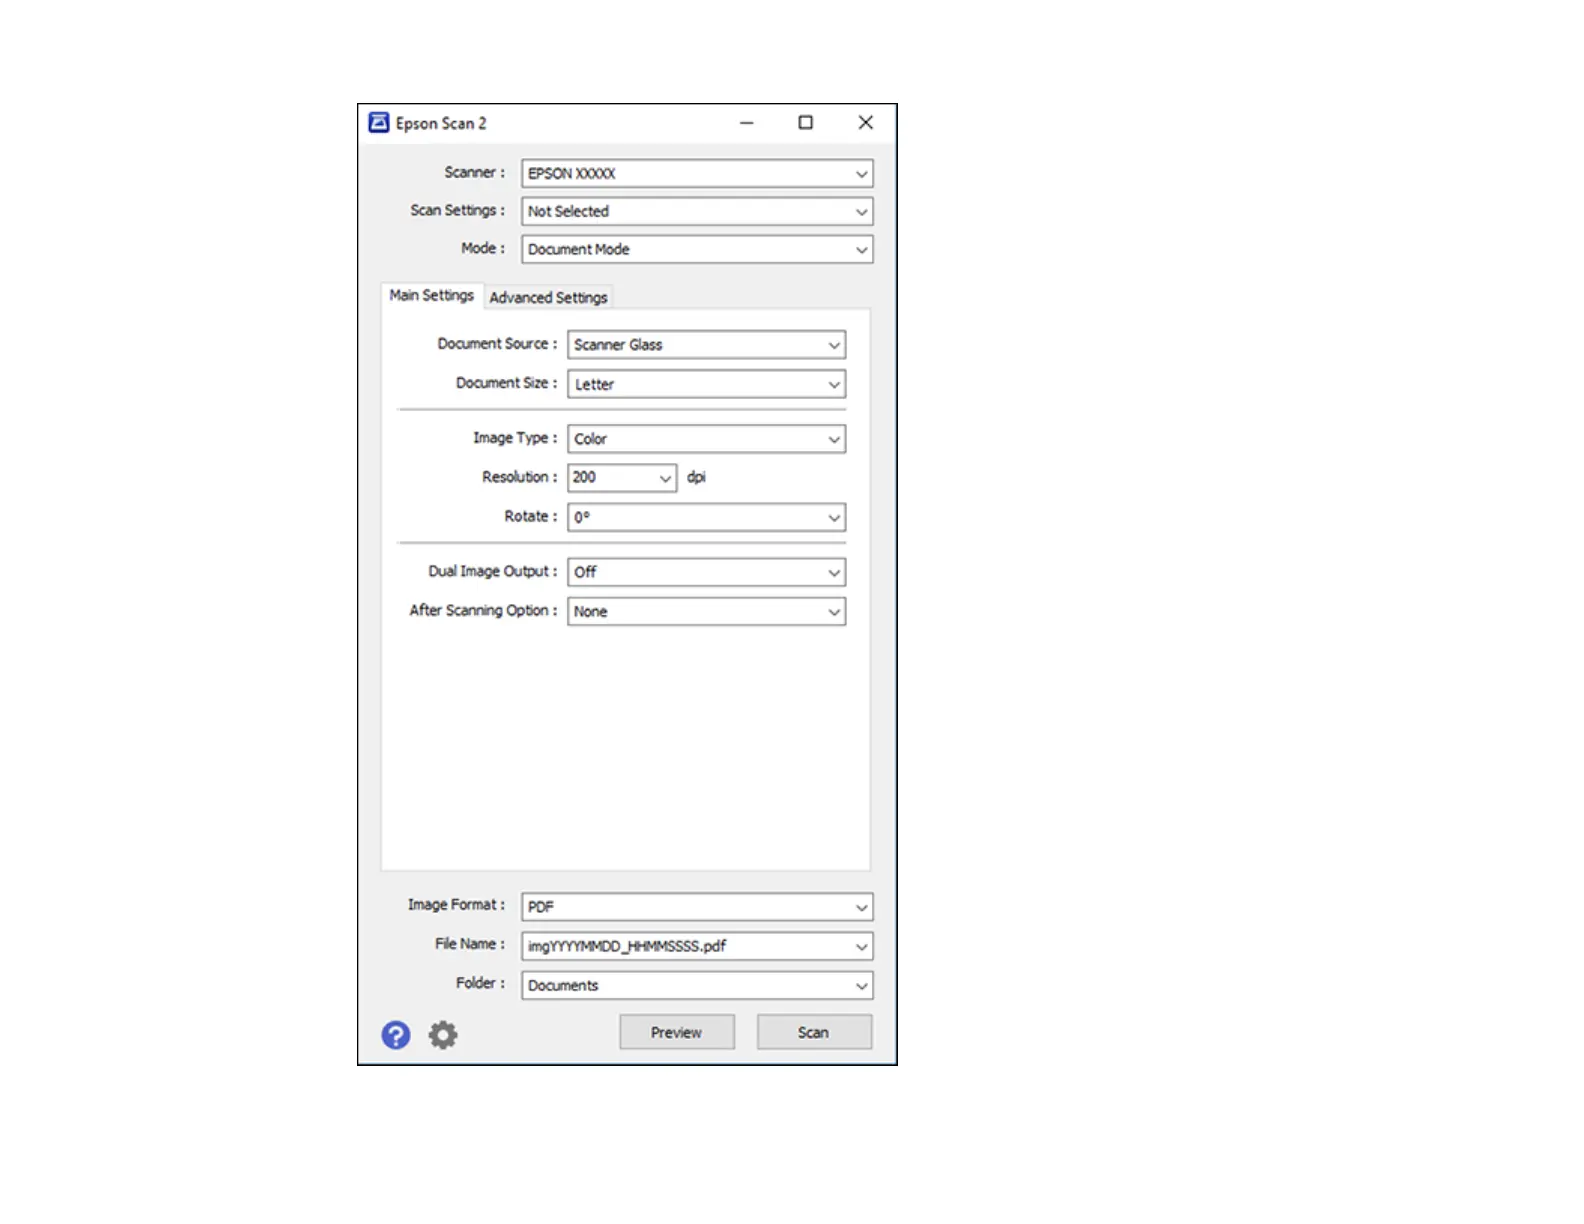1584x1224 pixels.
Task: Click the dpi unit text
Action: (696, 477)
